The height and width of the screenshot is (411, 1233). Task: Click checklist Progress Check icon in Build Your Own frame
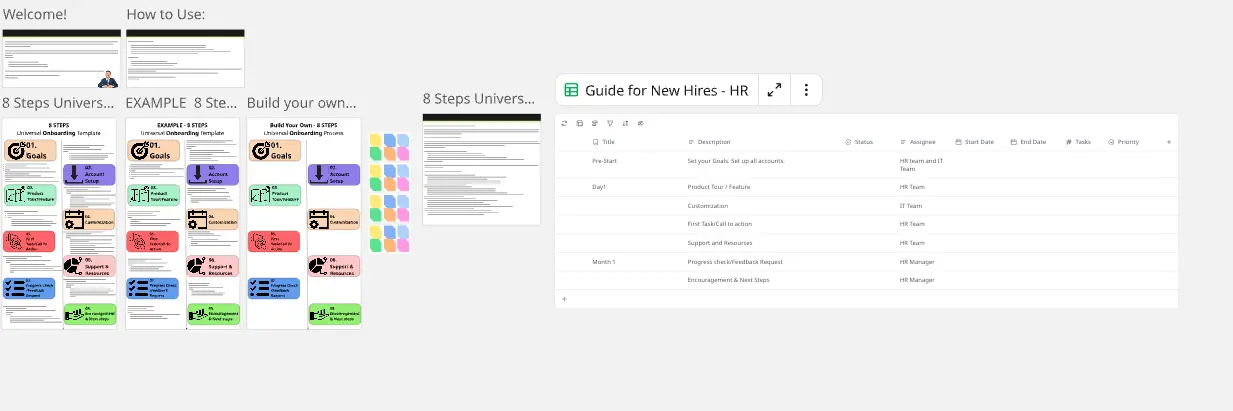tap(257, 289)
